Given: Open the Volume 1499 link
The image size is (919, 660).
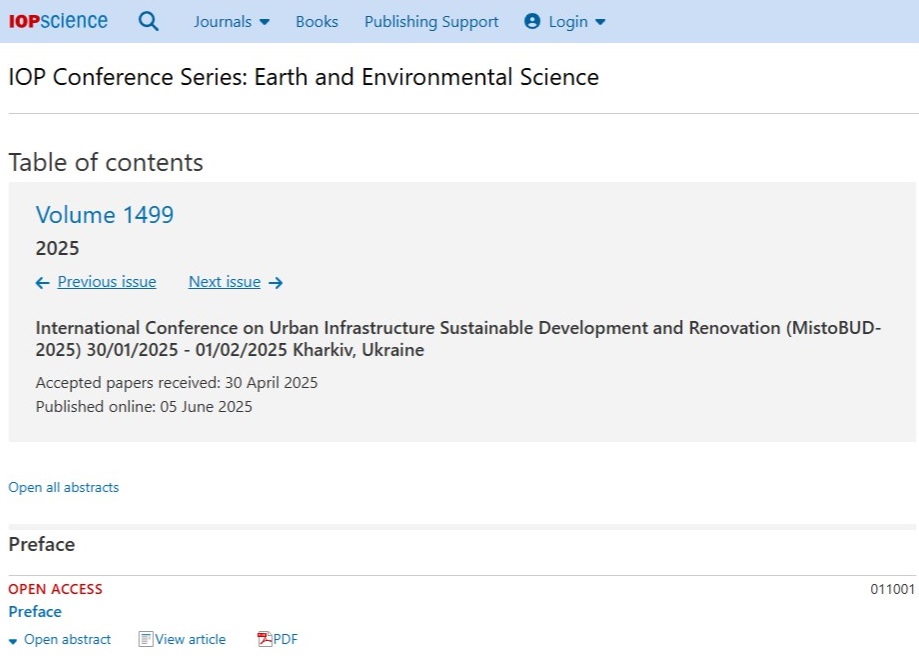Looking at the screenshot, I should pyautogui.click(x=104, y=215).
